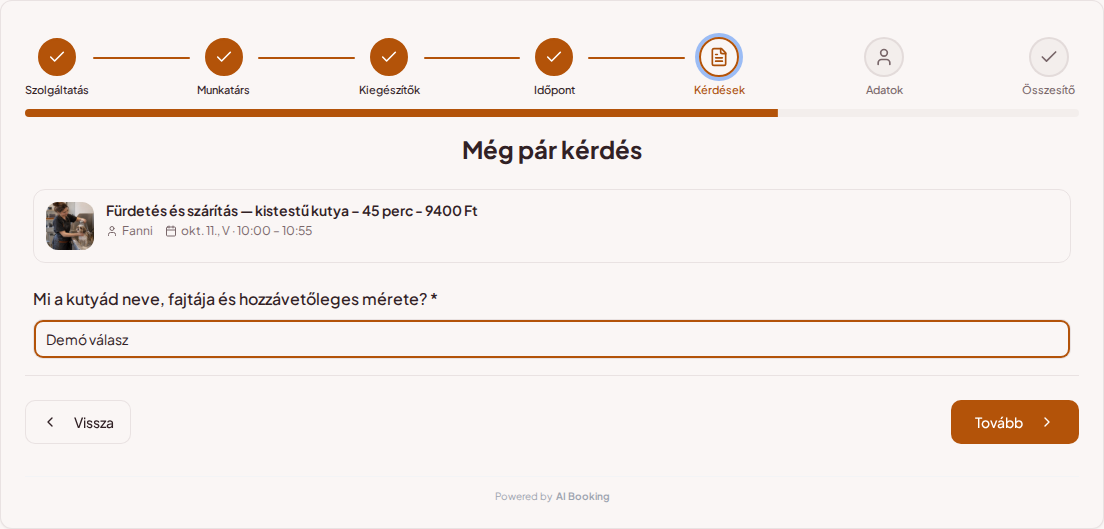
Task: Click the left chevron in the Vissza button
Action: click(50, 422)
